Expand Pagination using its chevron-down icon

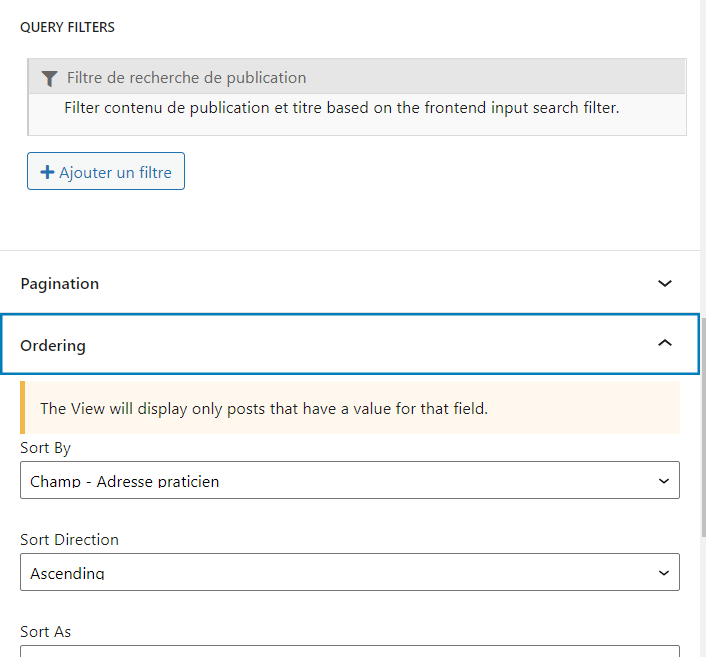point(665,284)
